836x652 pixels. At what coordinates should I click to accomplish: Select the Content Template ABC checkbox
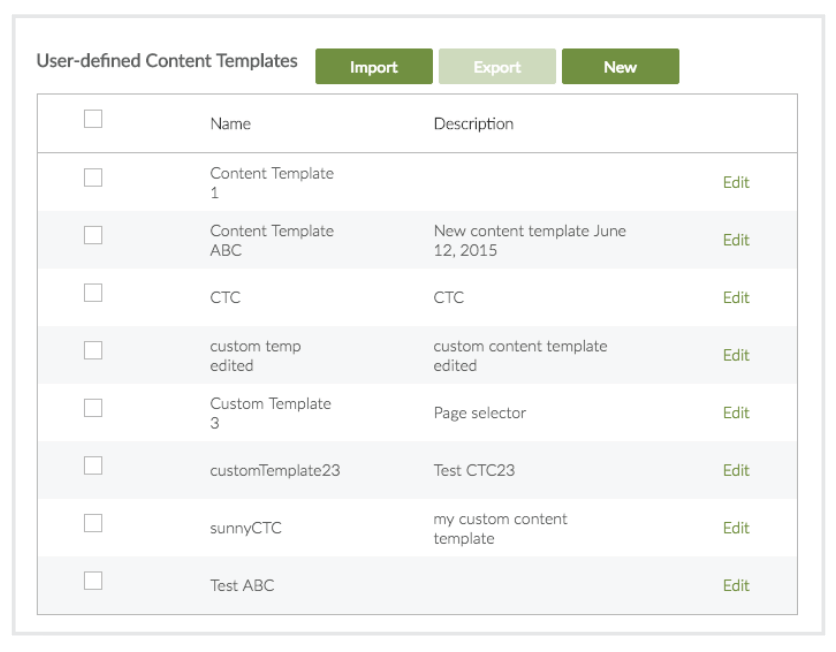point(93,235)
